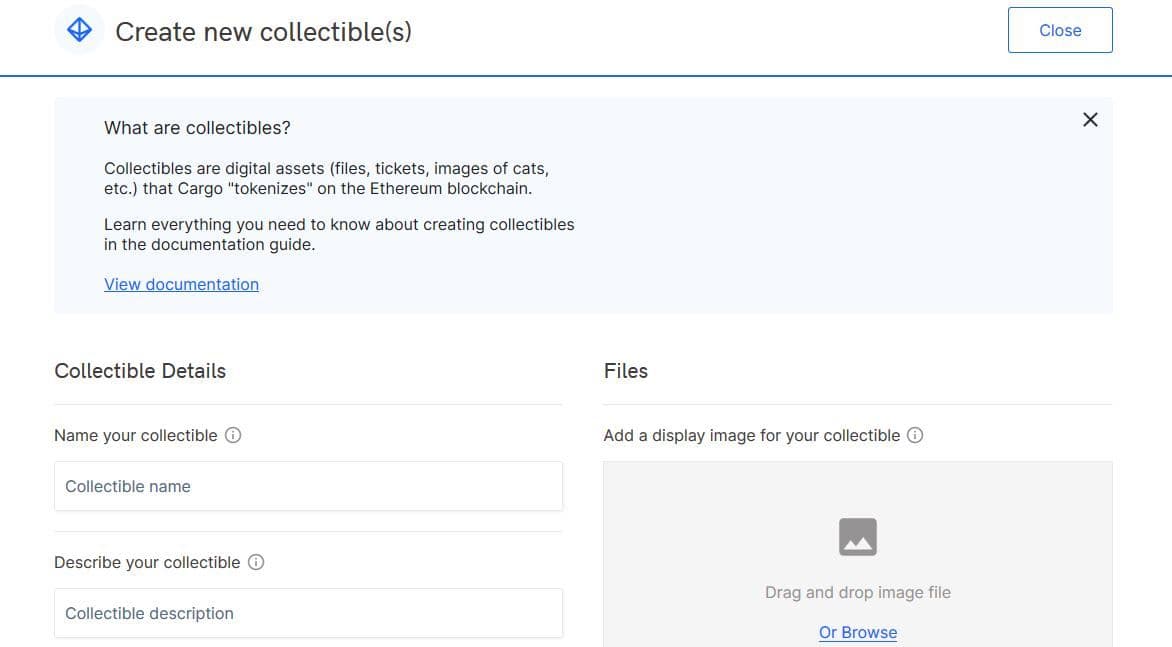Click info icon beside display image label
Image resolution: width=1172 pixels, height=647 pixels.
(915, 435)
